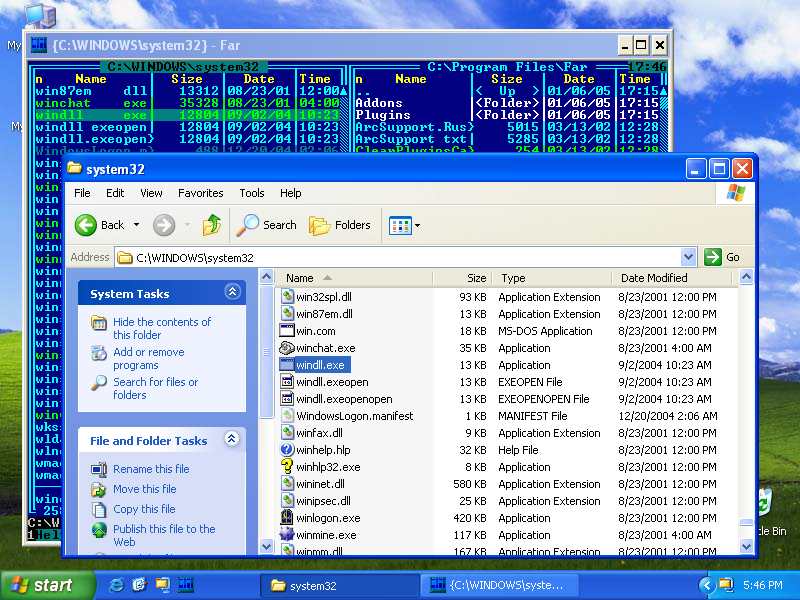Image resolution: width=800 pixels, height=600 pixels.
Task: Select winmine.exe mine icon
Action: pos(287,535)
